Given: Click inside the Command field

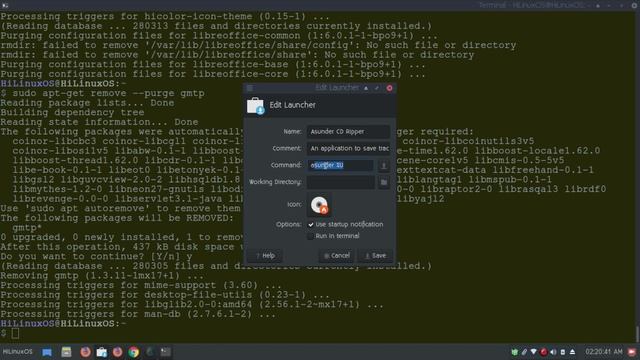Looking at the screenshot, I should tap(340, 165).
